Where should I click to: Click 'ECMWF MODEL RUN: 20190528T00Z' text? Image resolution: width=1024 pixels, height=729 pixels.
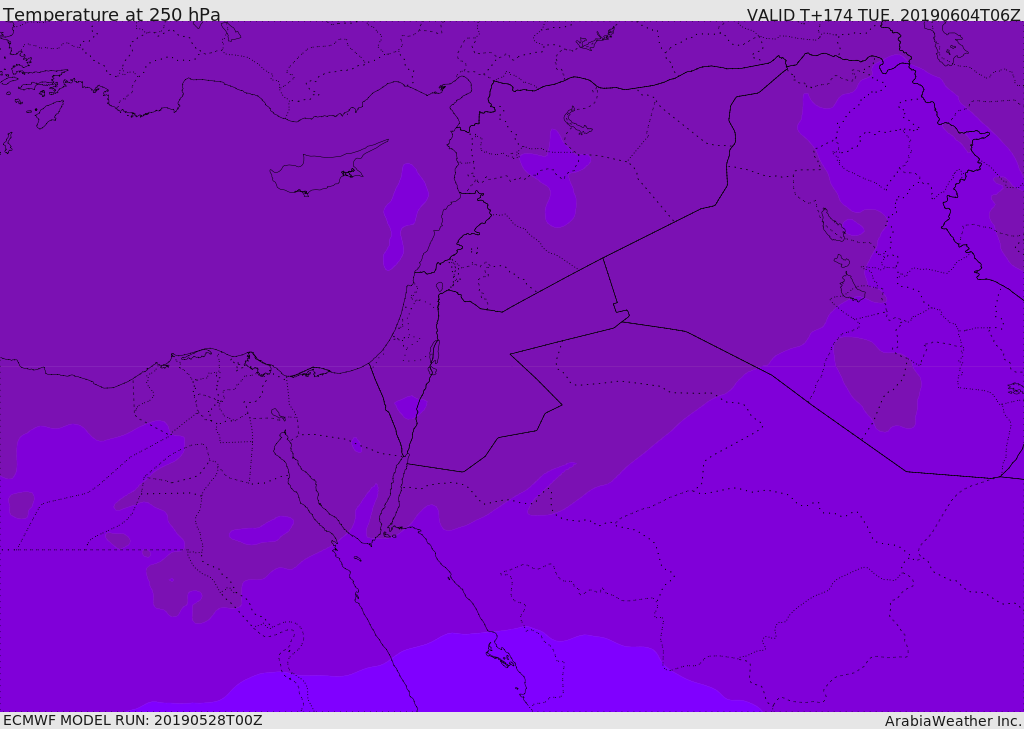133,720
